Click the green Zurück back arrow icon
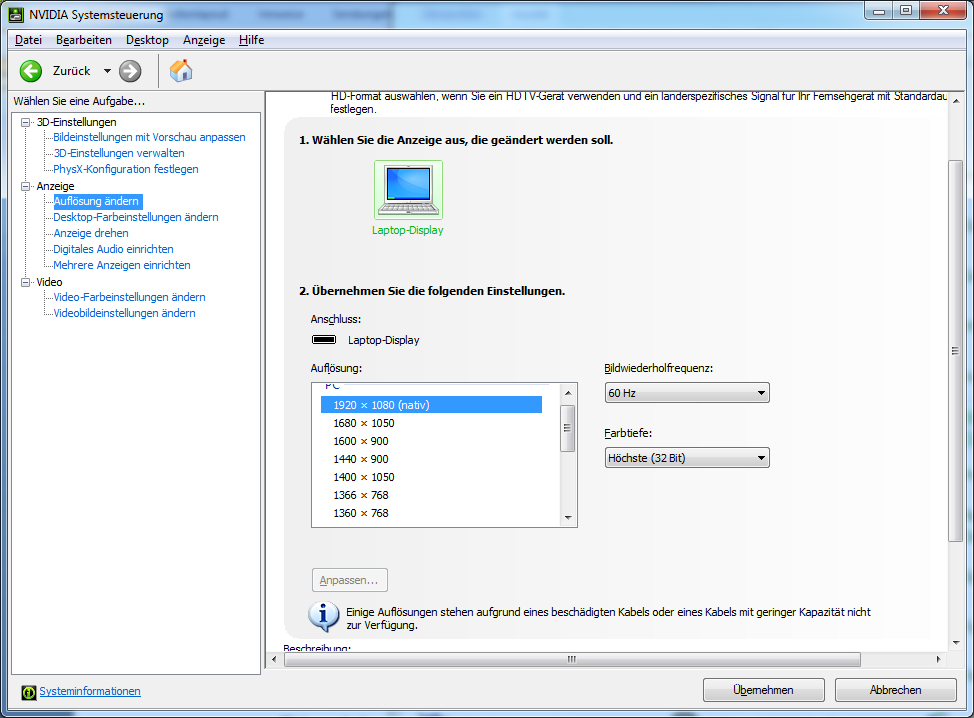 pyautogui.click(x=30, y=71)
